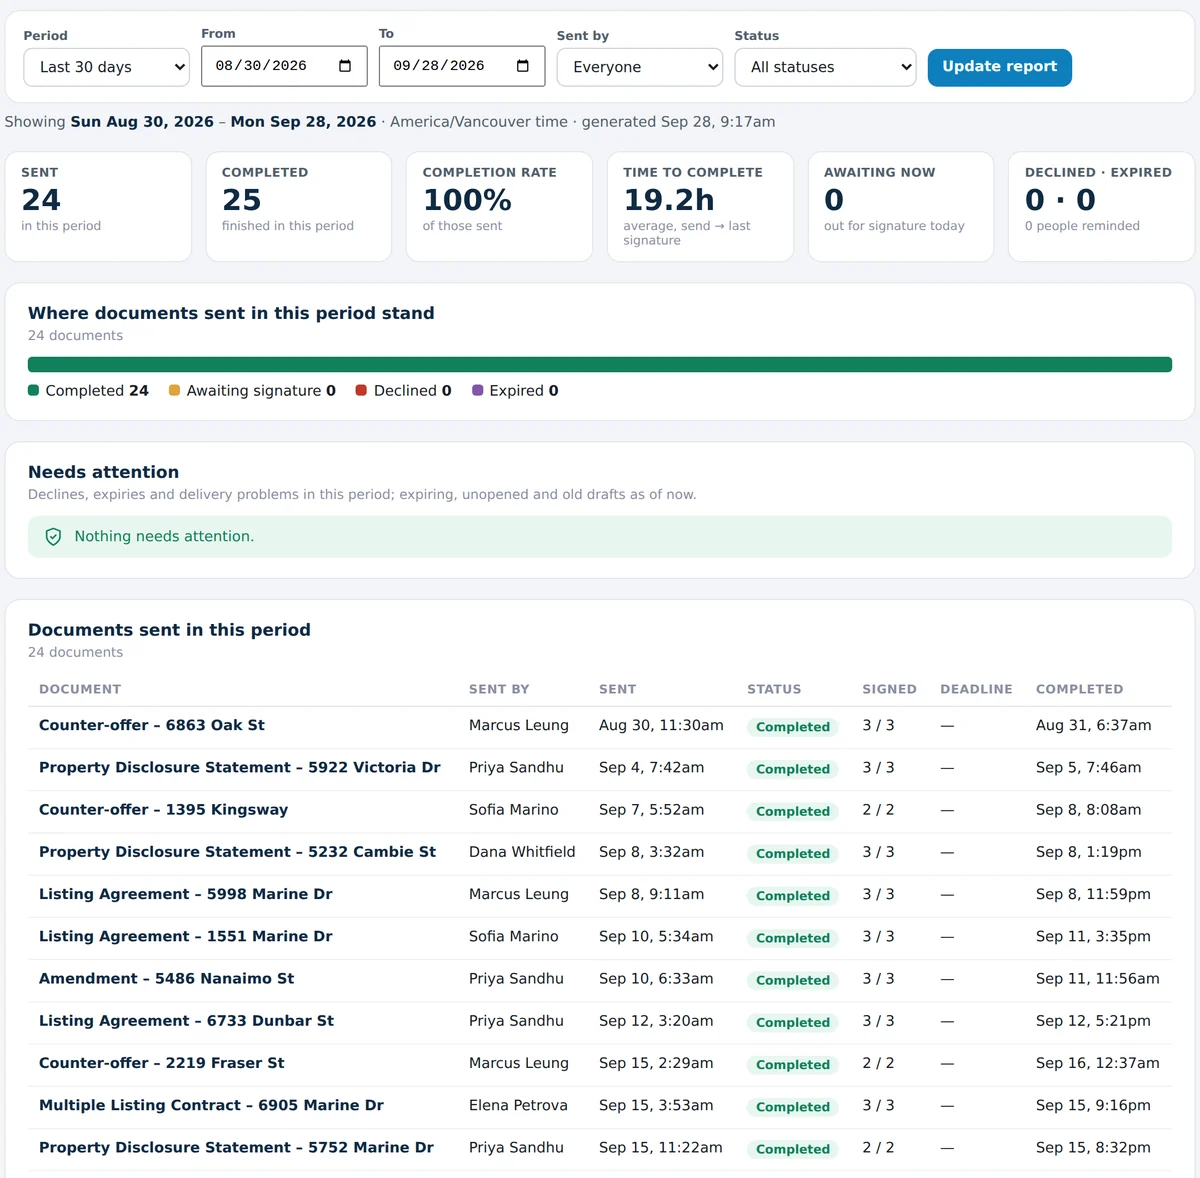Click the DOCUMENT column header
The height and width of the screenshot is (1178, 1200).
point(80,689)
